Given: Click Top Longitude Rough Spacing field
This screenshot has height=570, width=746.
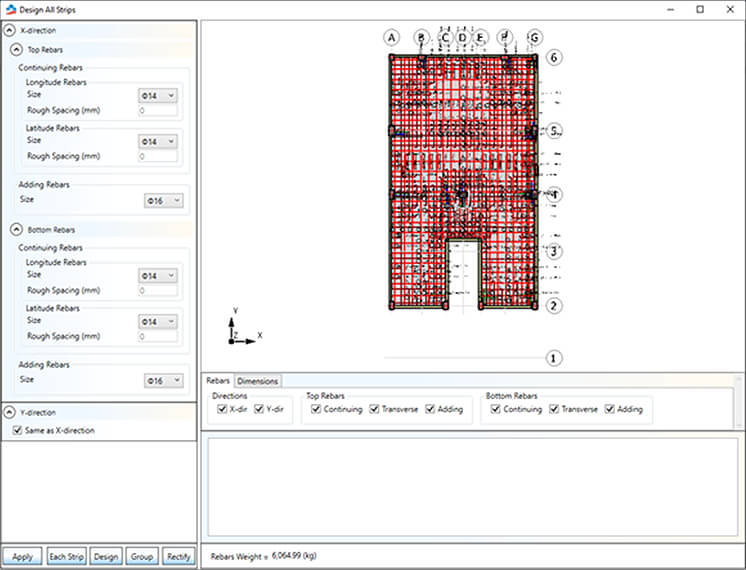Looking at the screenshot, I should [158, 110].
